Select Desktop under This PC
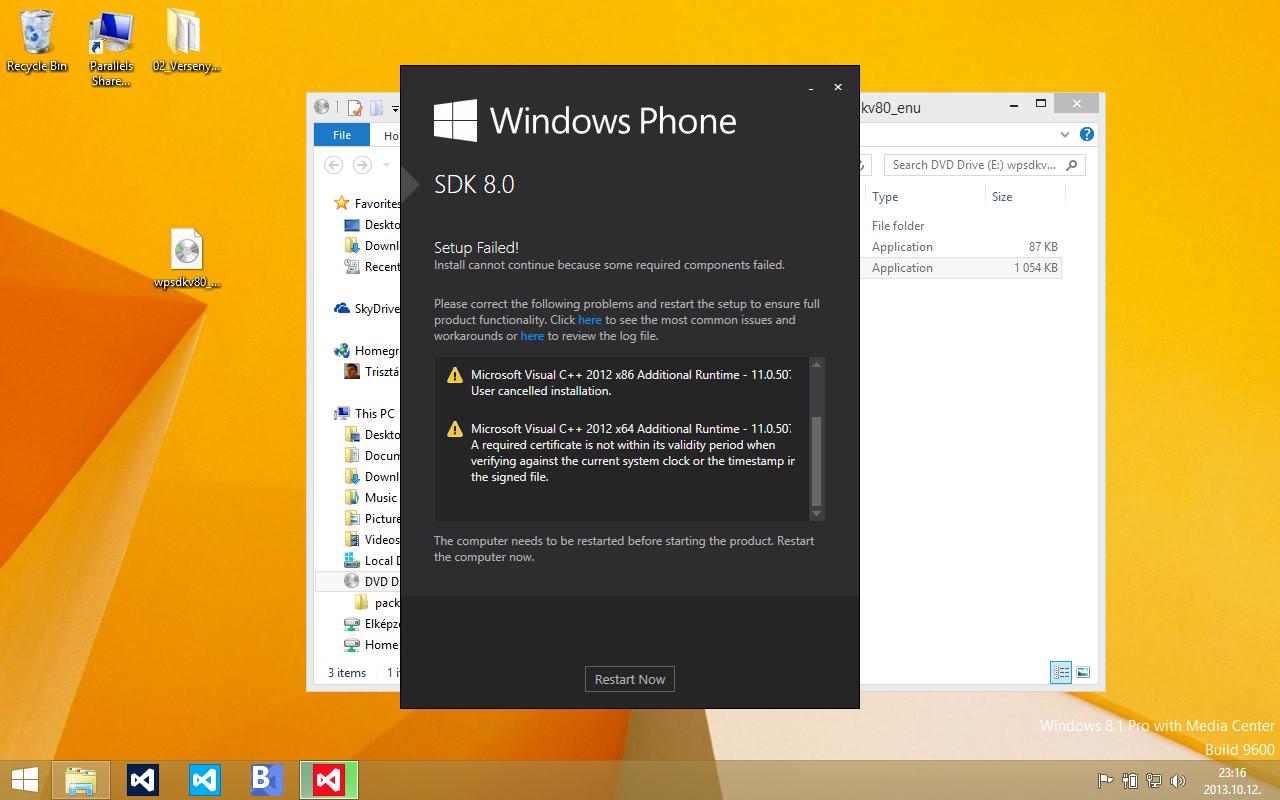Viewport: 1280px width, 800px height. click(371, 435)
